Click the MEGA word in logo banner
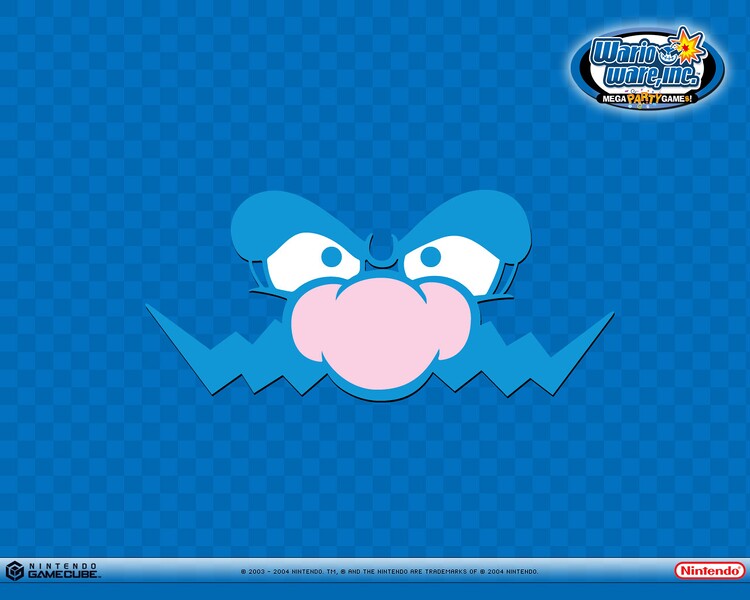This screenshot has width=750, height=600. (x=615, y=99)
